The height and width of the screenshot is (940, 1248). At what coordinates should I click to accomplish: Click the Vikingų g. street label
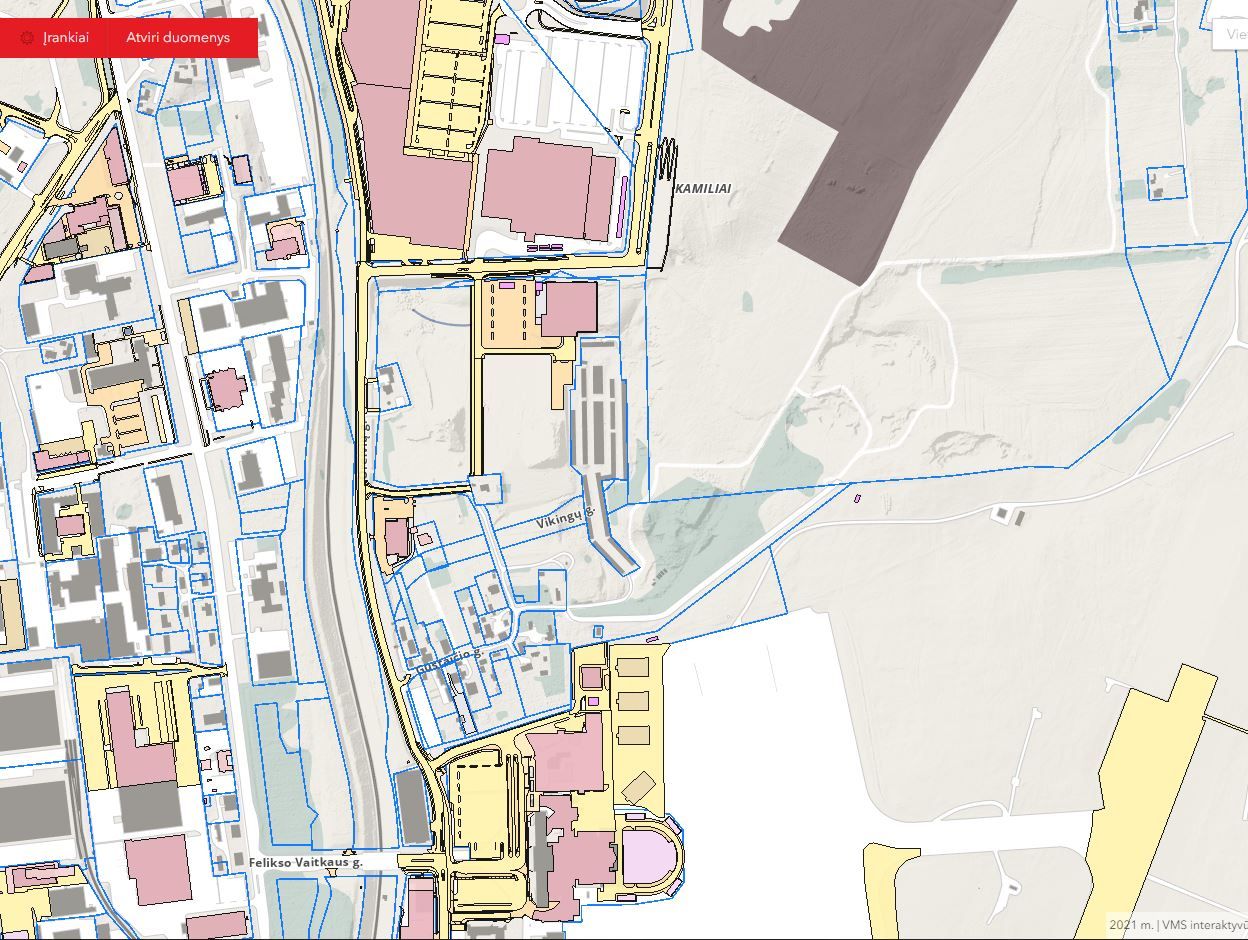(x=565, y=519)
